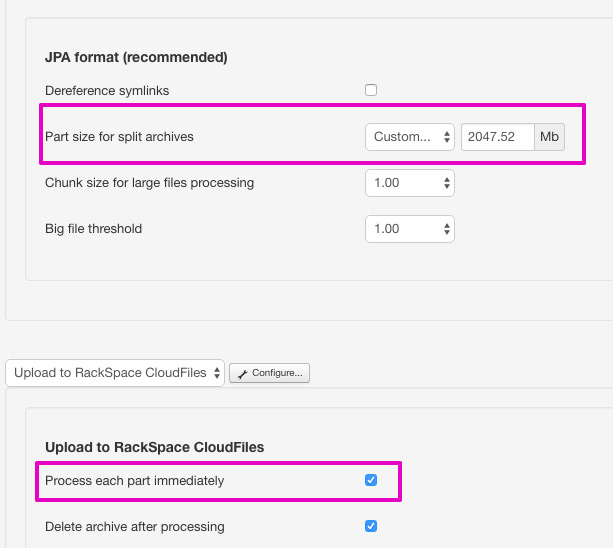
Task: Click the Process each part immediately label
Action: [x=134, y=481]
